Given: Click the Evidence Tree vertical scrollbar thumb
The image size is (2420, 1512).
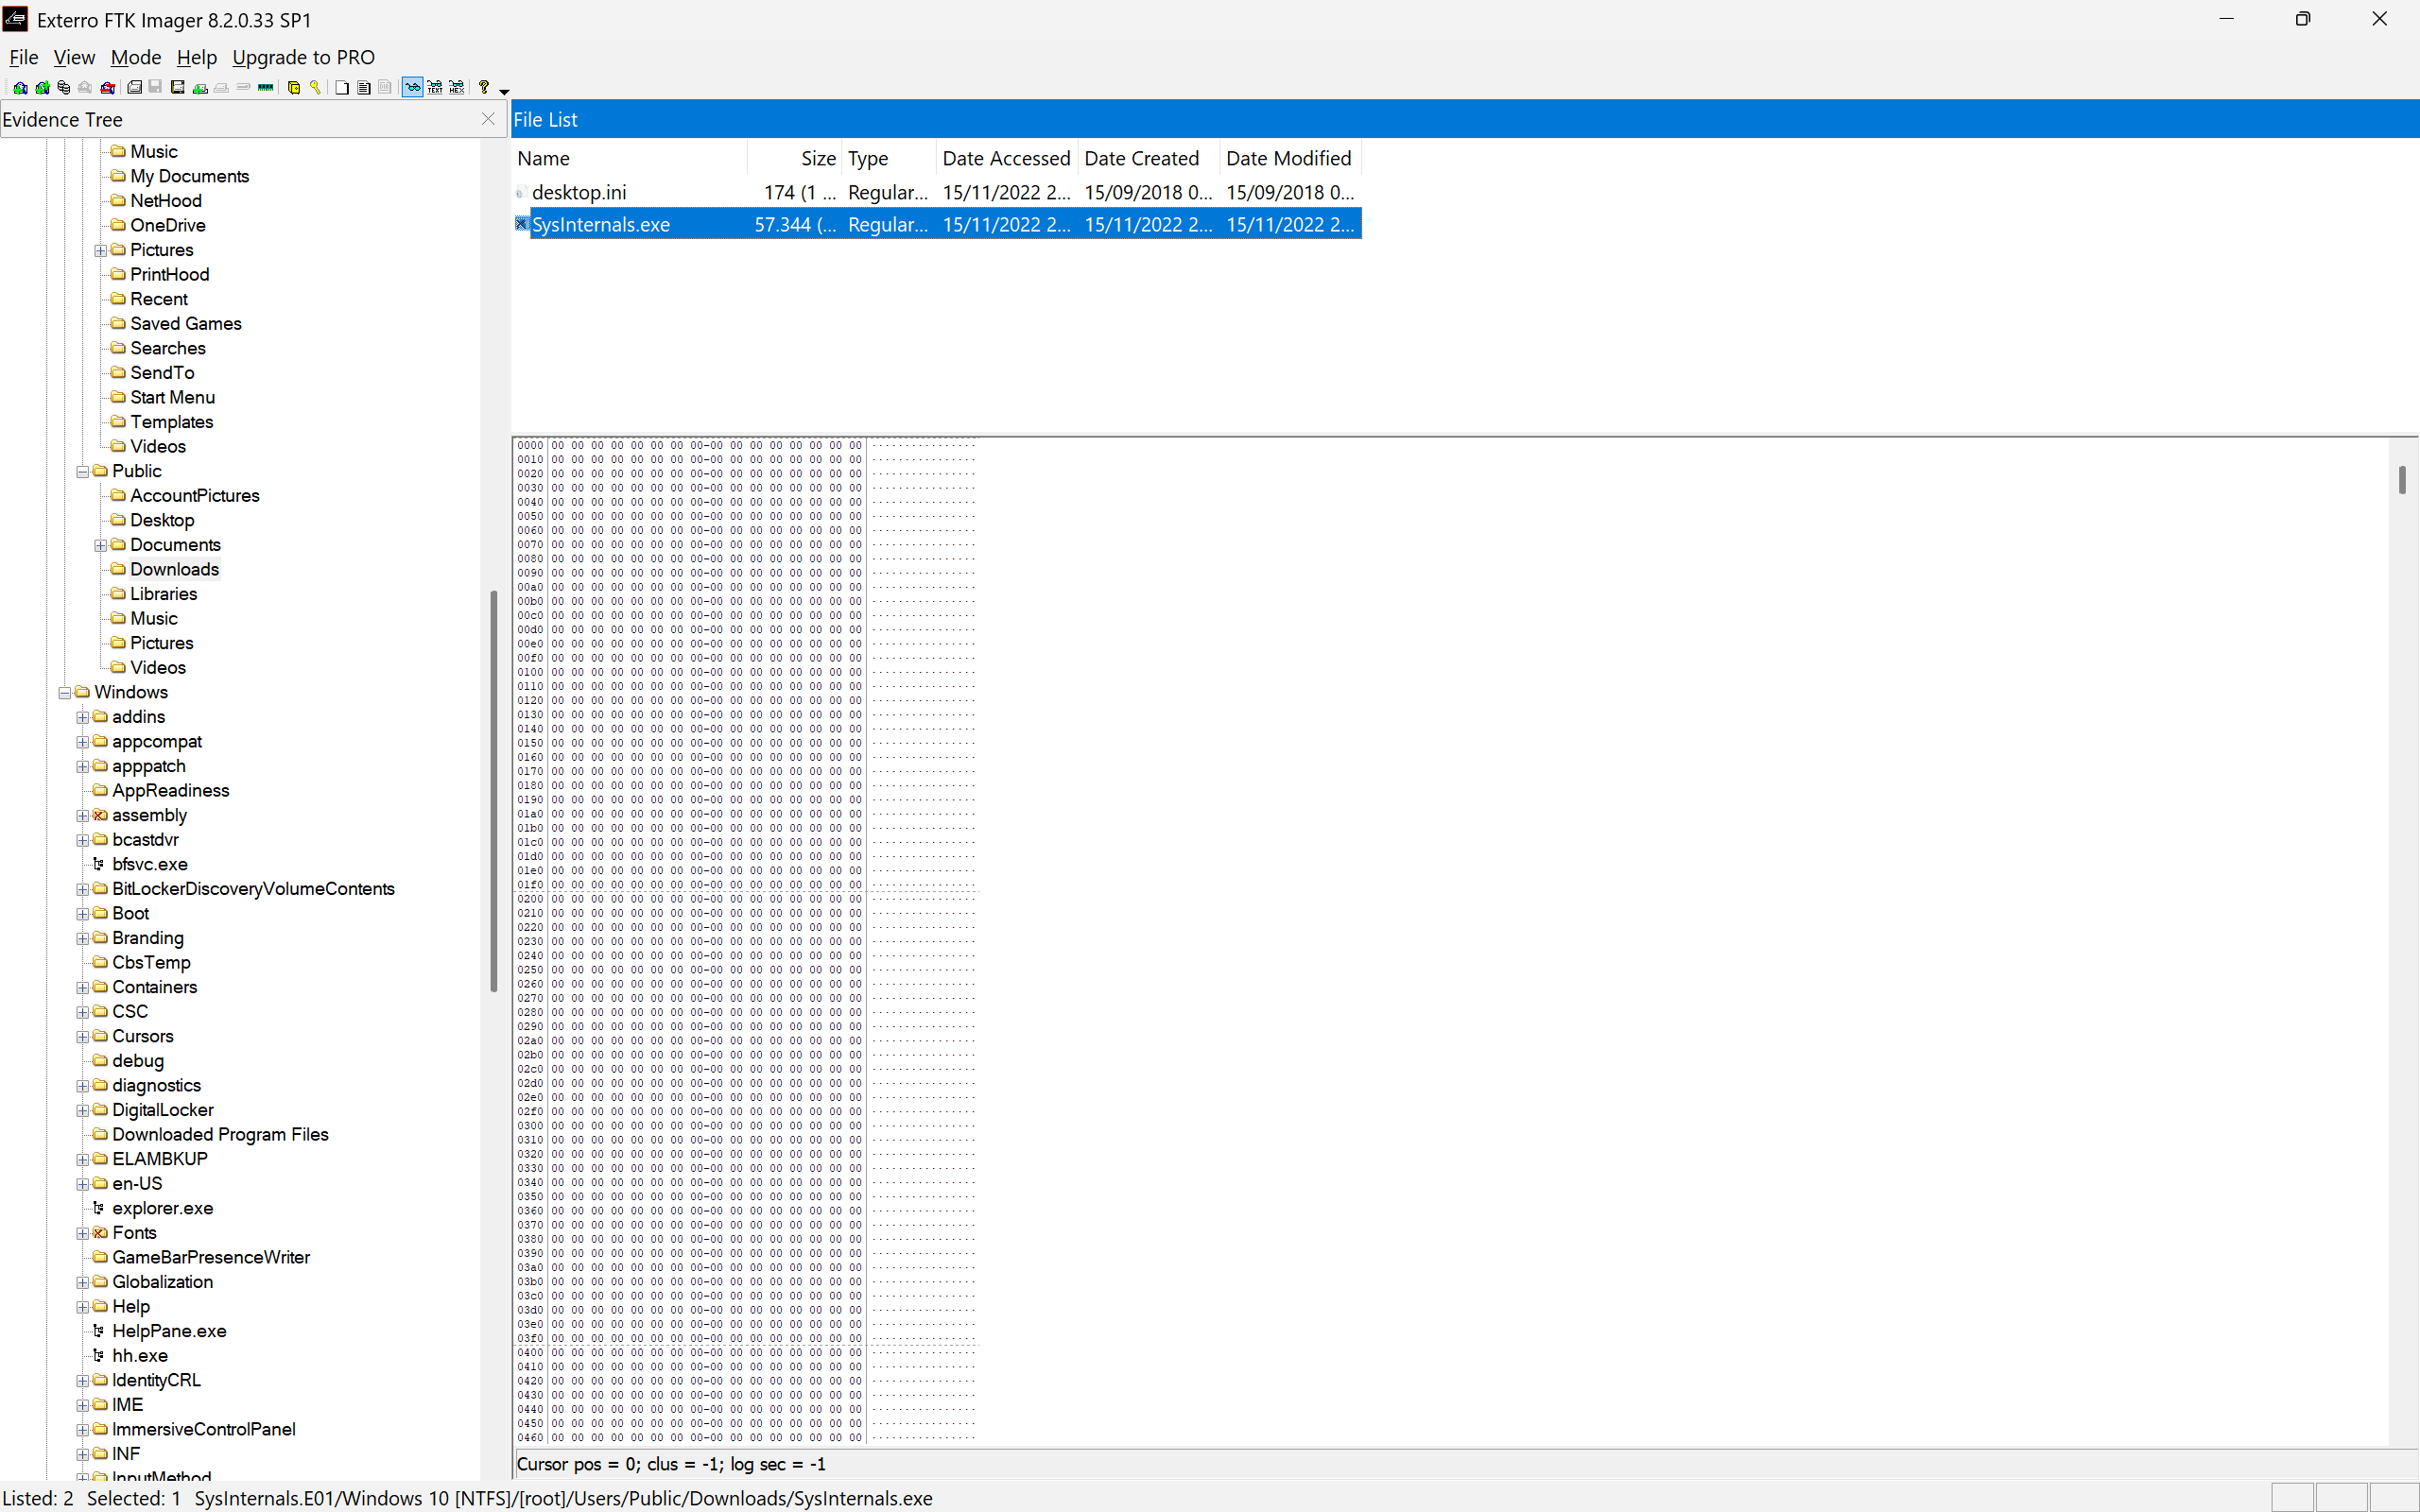Looking at the screenshot, I should [493, 791].
